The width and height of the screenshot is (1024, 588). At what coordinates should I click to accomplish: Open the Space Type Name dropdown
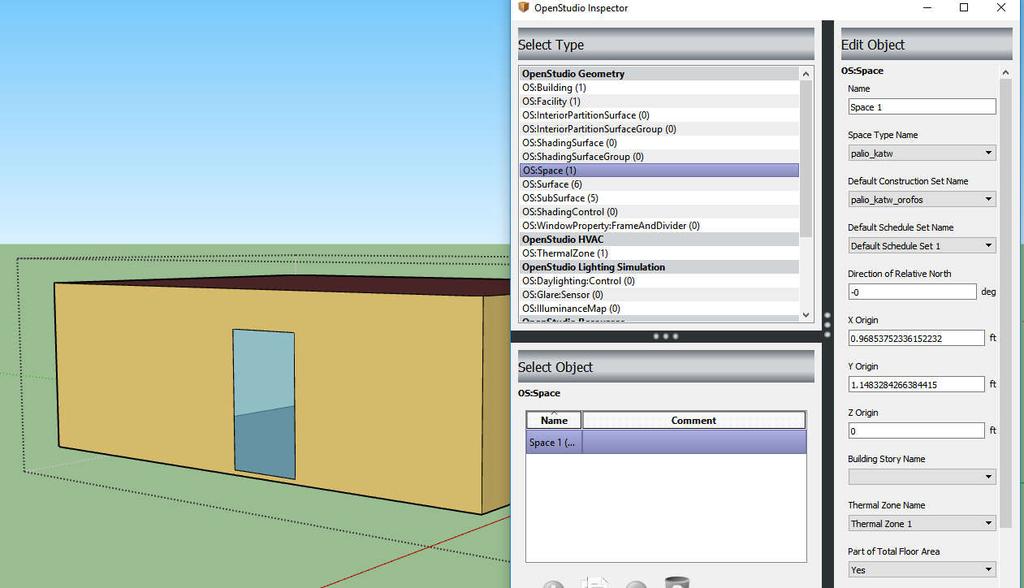[x=921, y=153]
